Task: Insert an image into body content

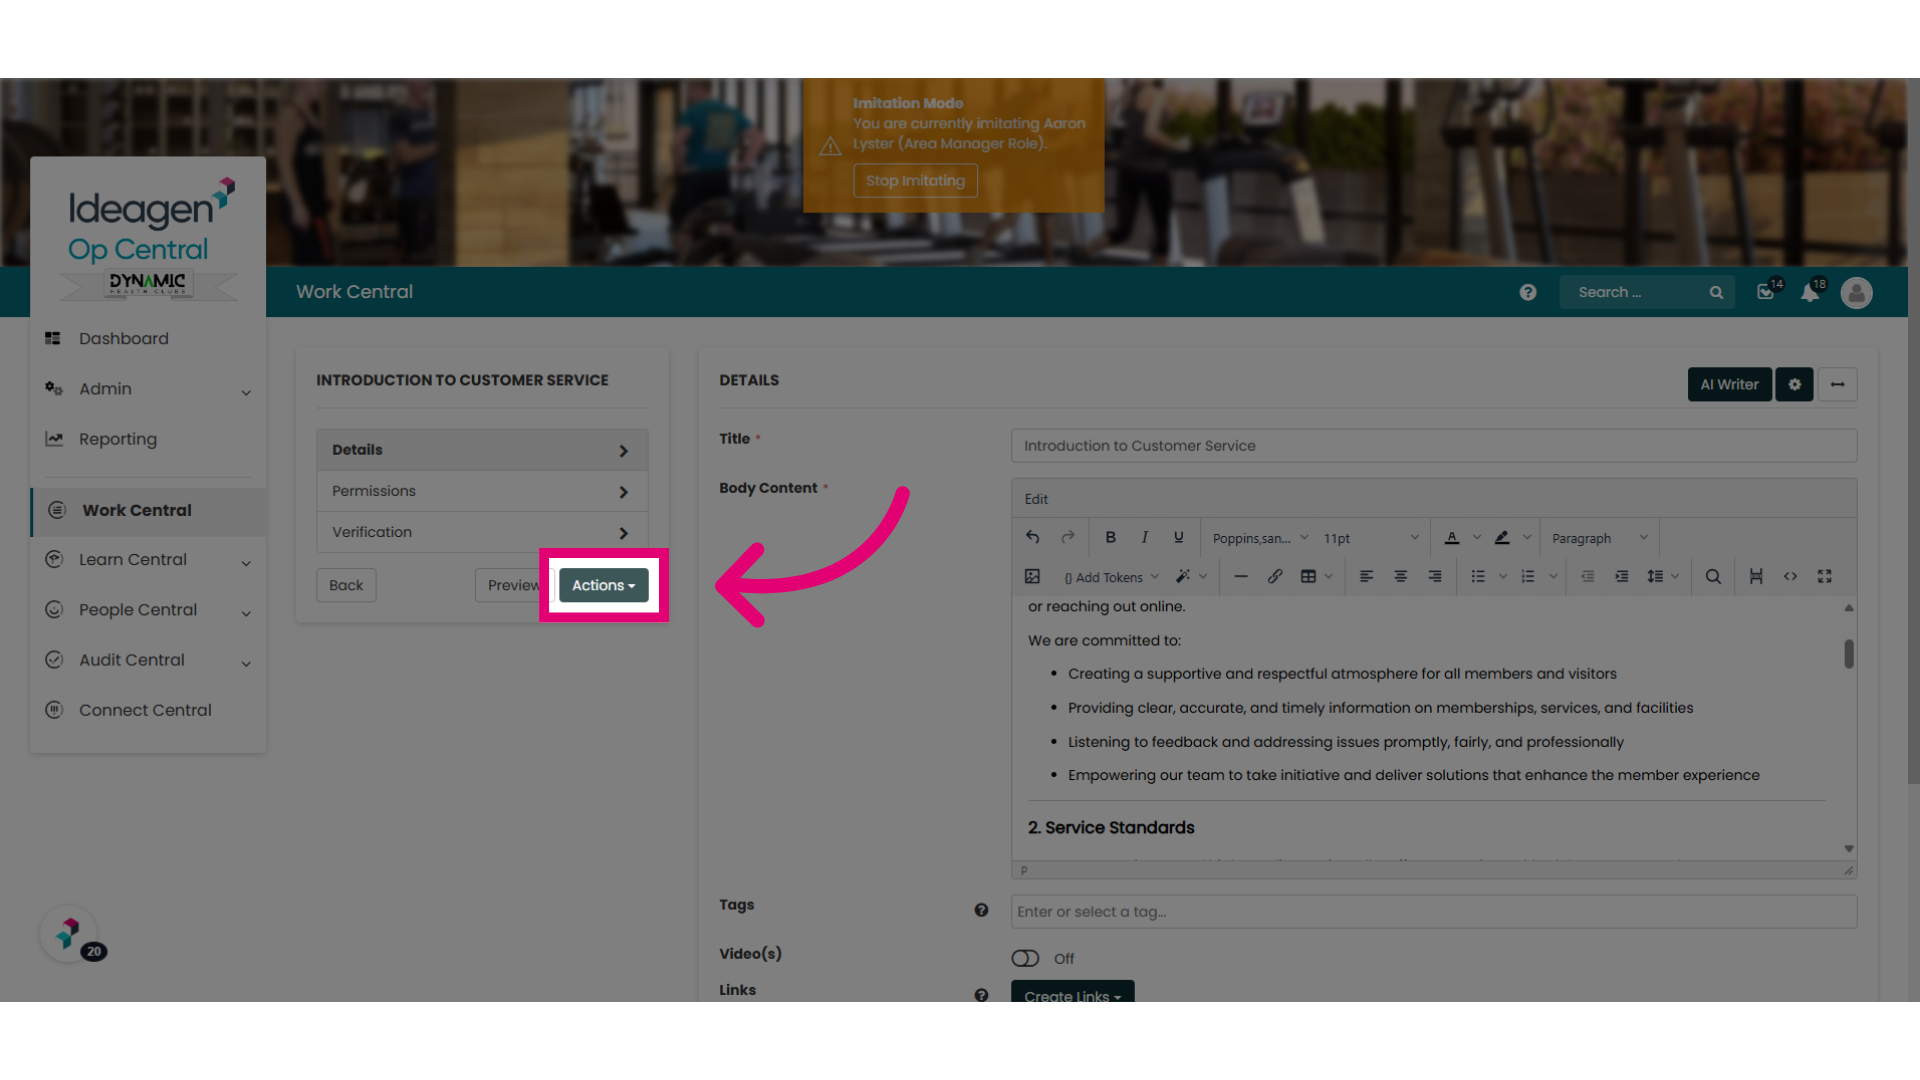Action: pos(1032,576)
